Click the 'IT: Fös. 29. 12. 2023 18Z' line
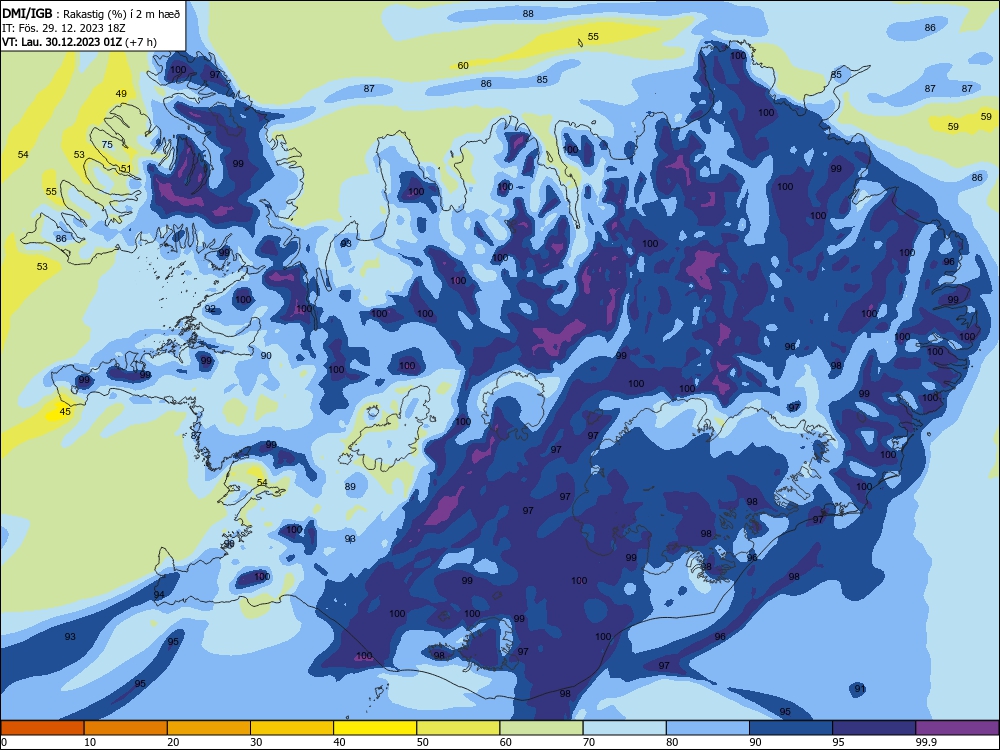 (63, 28)
